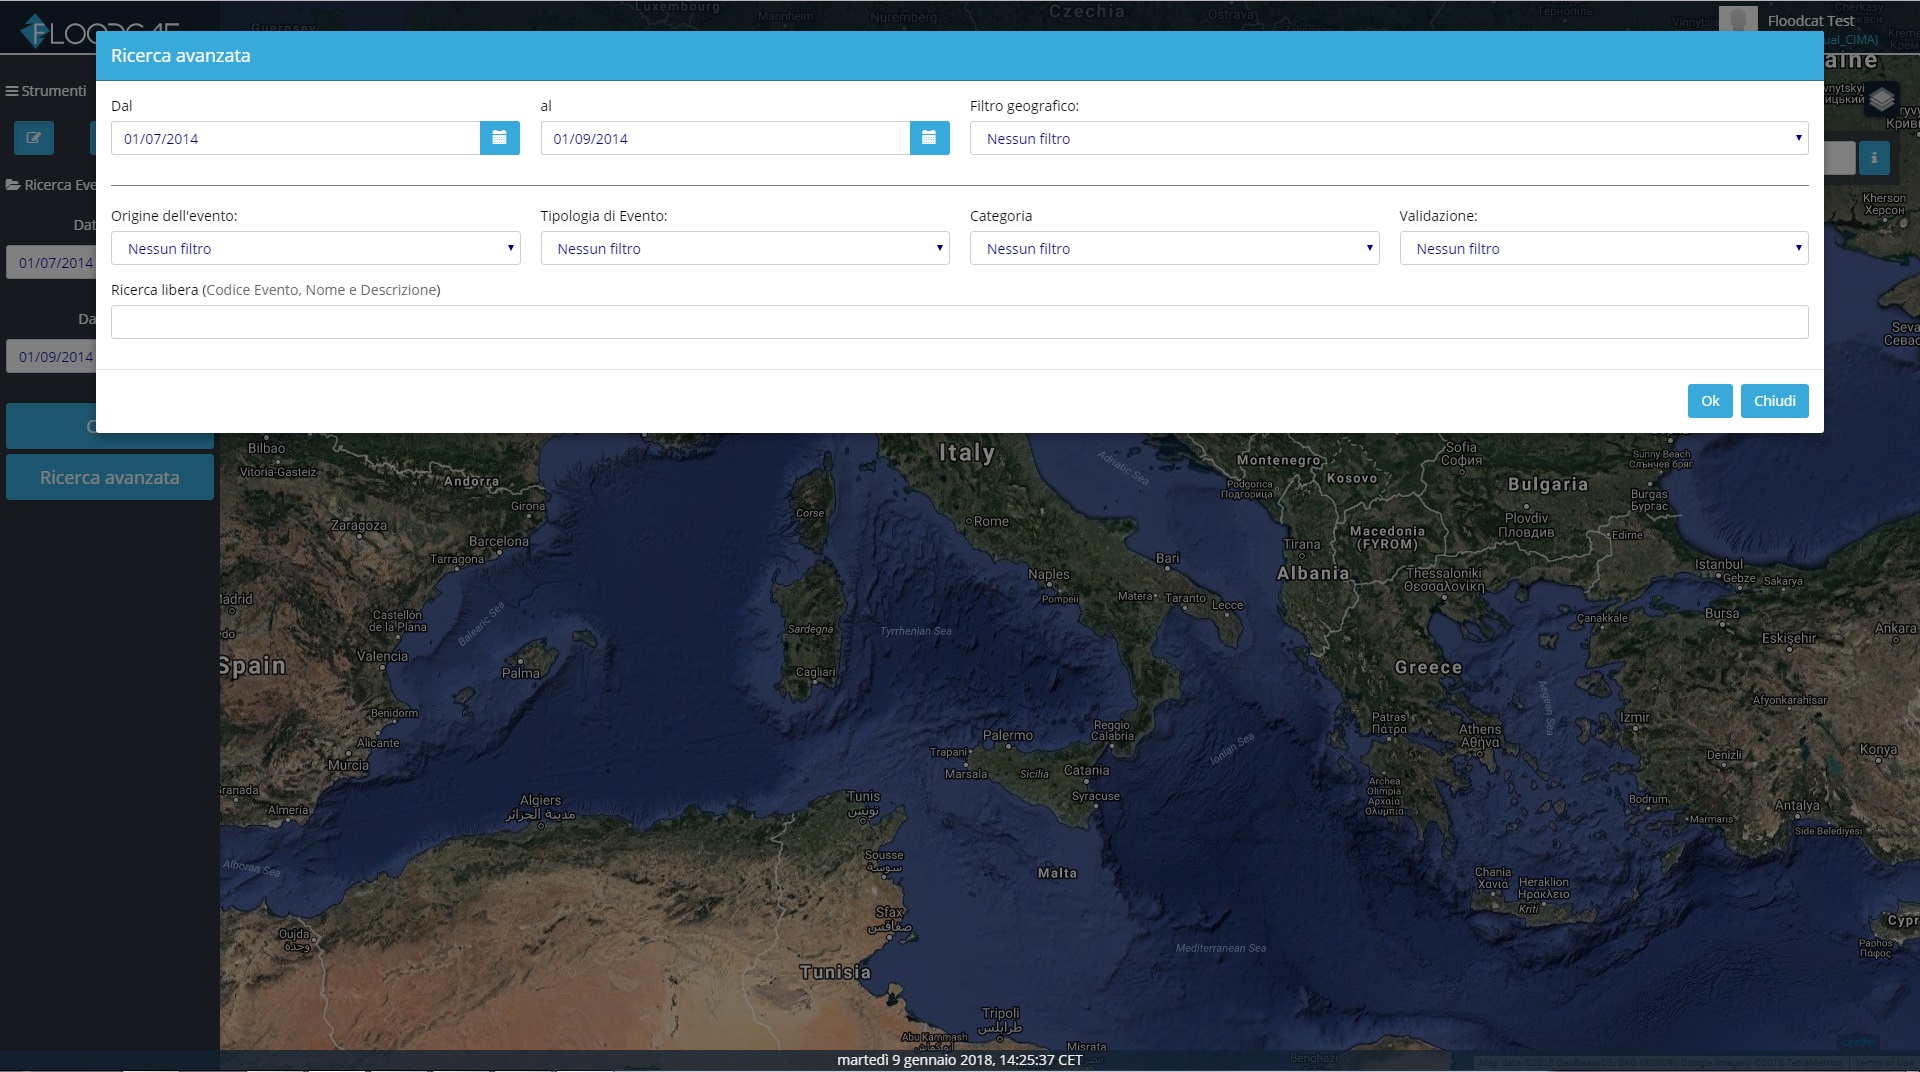Screen dimensions: 1920x1072
Task: Click the user avatar picture
Action: [x=1738, y=19]
